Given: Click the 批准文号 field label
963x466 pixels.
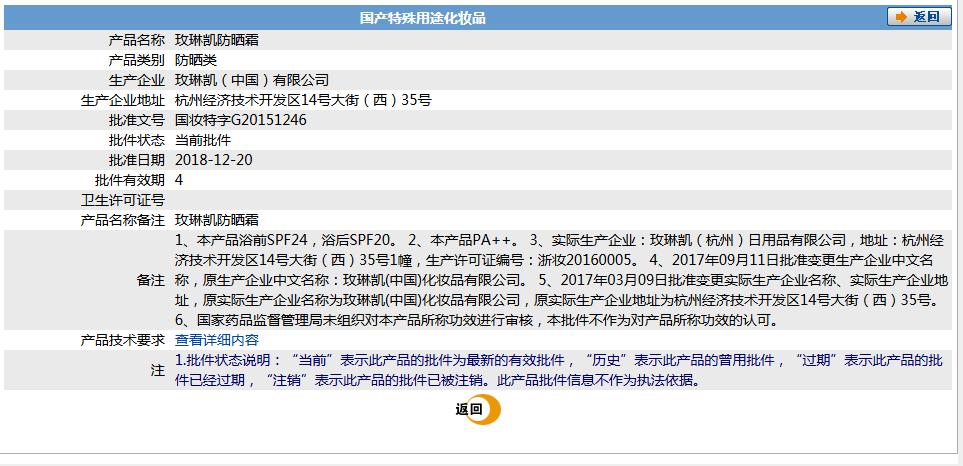Looking at the screenshot, I should point(137,120).
